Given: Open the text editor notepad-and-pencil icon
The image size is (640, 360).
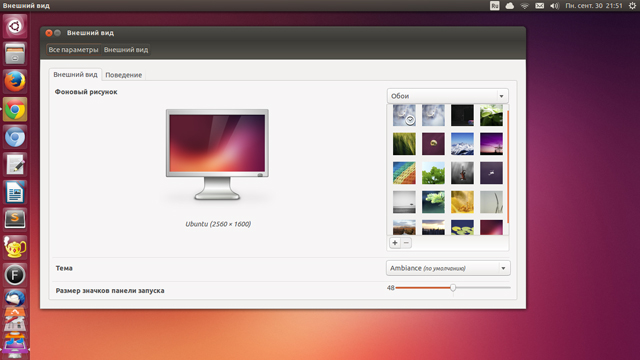Looking at the screenshot, I should [15, 165].
